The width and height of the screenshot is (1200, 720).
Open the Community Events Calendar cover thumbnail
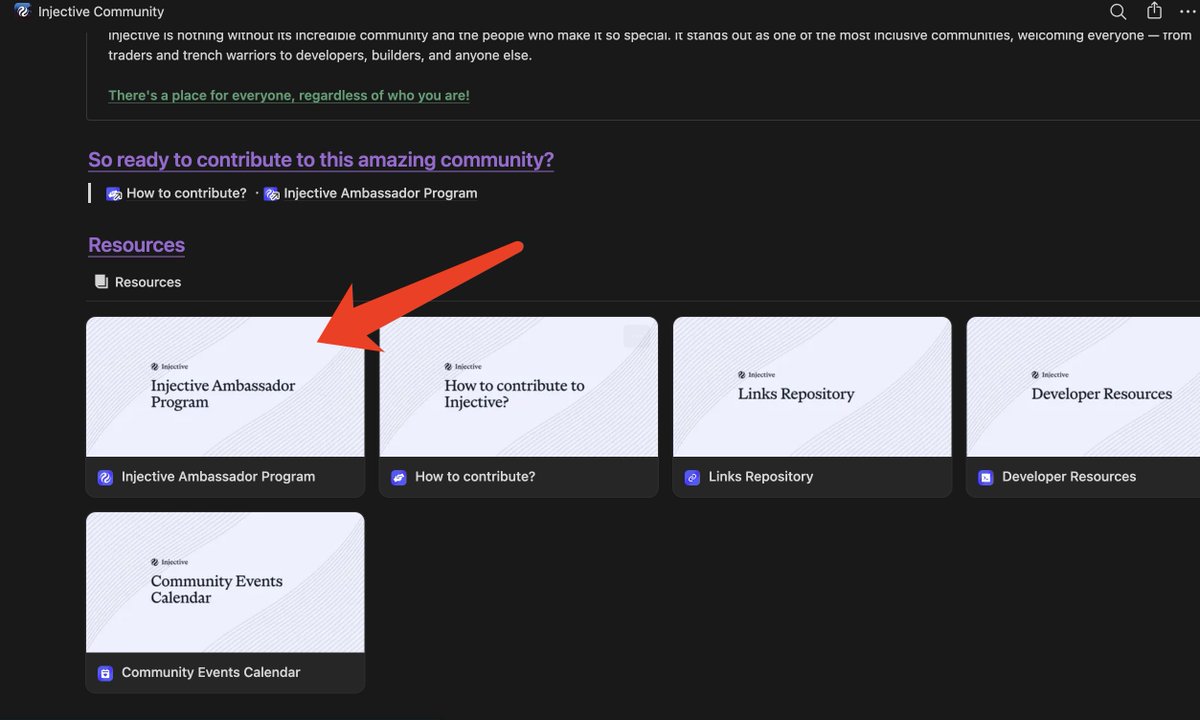(x=225, y=583)
